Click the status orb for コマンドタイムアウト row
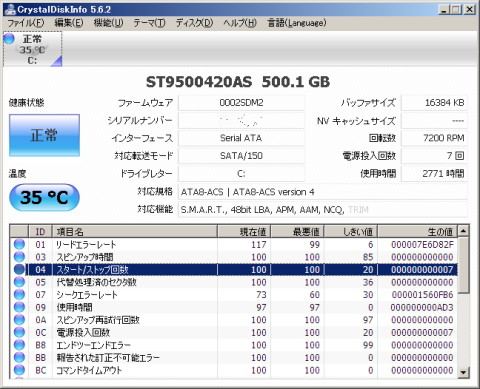480x389 pixels. (x=19, y=370)
